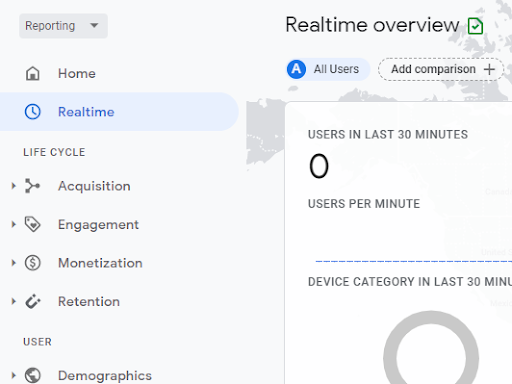Open Monetization reports
512x384 pixels.
(100, 263)
